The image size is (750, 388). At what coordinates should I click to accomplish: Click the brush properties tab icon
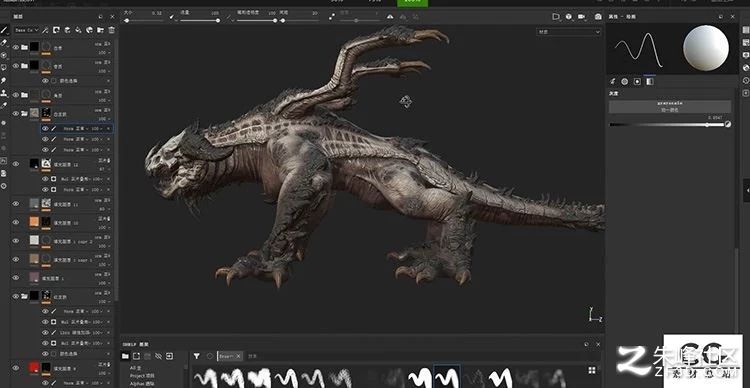[613, 81]
